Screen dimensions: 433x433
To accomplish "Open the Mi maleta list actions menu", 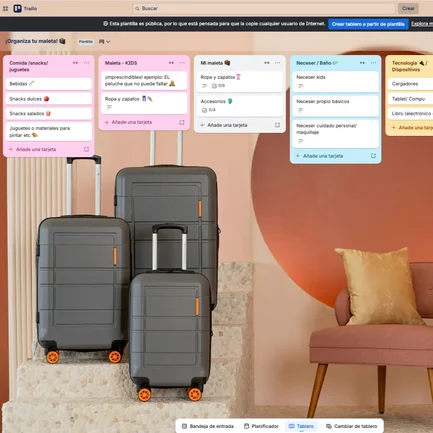I will tap(278, 63).
